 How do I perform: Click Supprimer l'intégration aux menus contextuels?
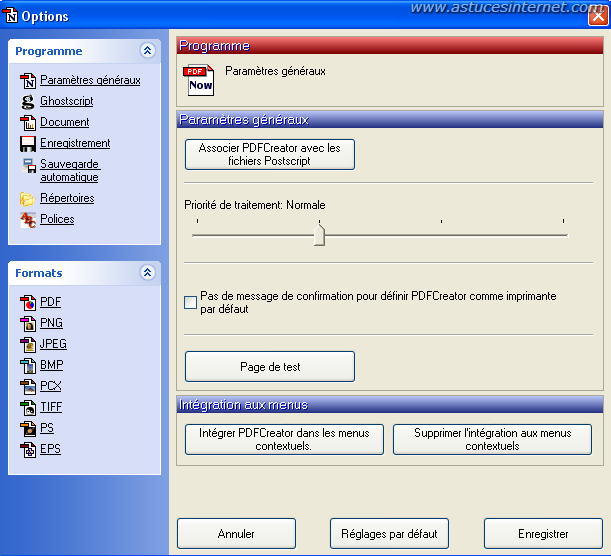coord(492,440)
